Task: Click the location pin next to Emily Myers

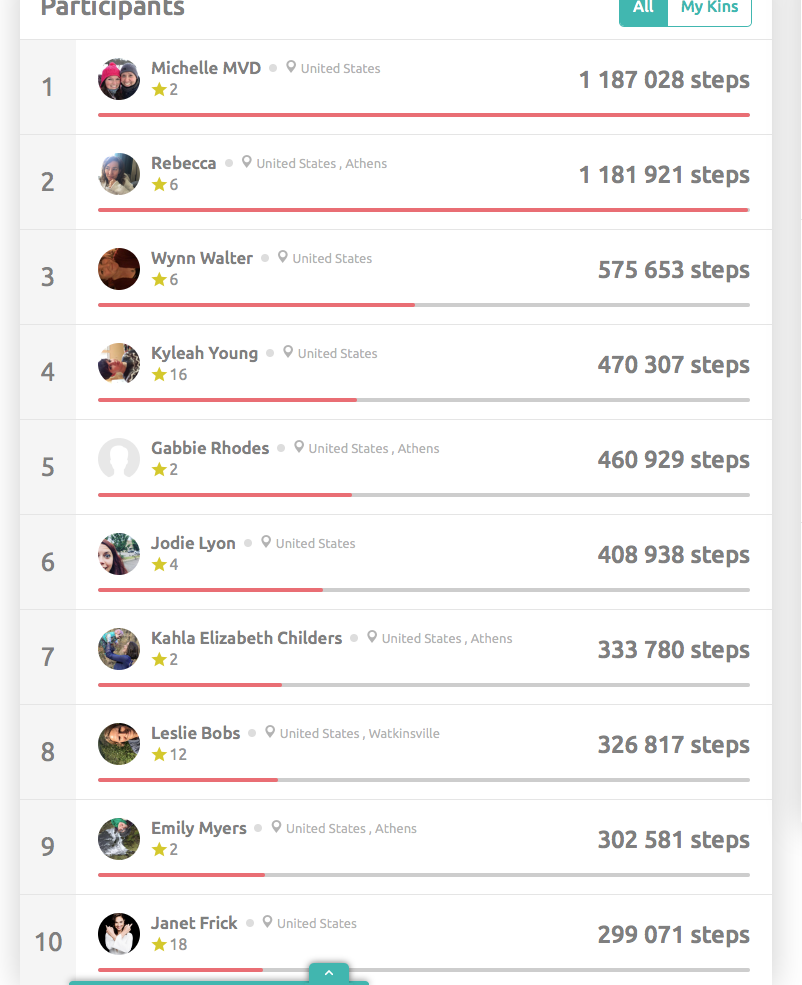Action: click(276, 827)
